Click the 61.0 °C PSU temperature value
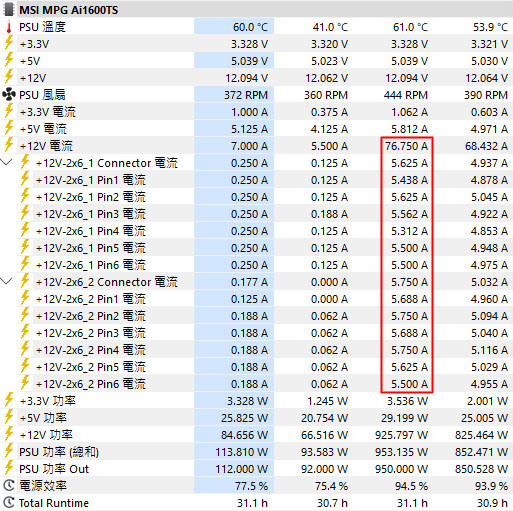Screen dimensions: 513x511 point(410,27)
